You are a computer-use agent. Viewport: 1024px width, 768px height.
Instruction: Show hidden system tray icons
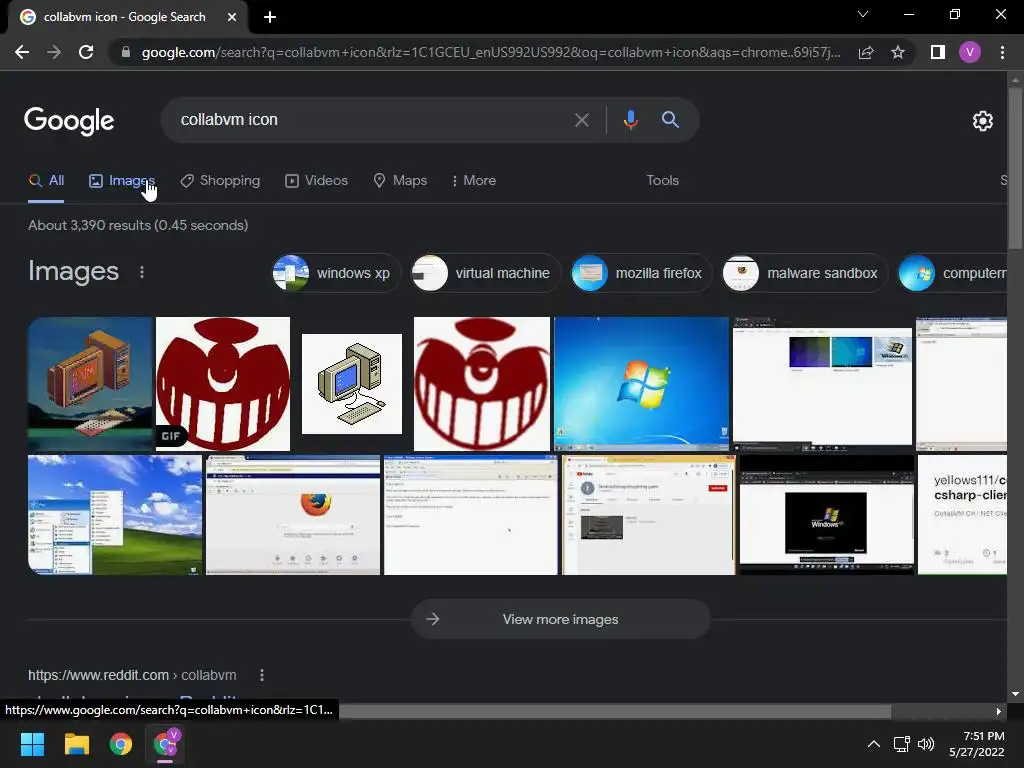pyautogui.click(x=873, y=744)
